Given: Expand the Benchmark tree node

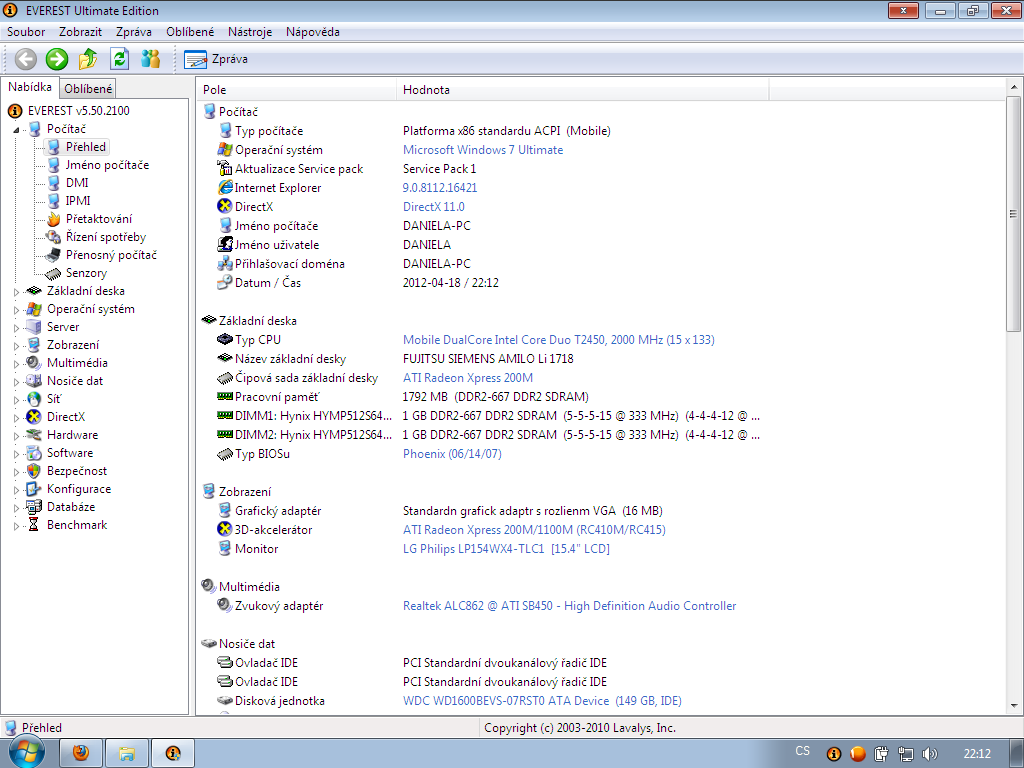Looking at the screenshot, I should click(x=16, y=526).
